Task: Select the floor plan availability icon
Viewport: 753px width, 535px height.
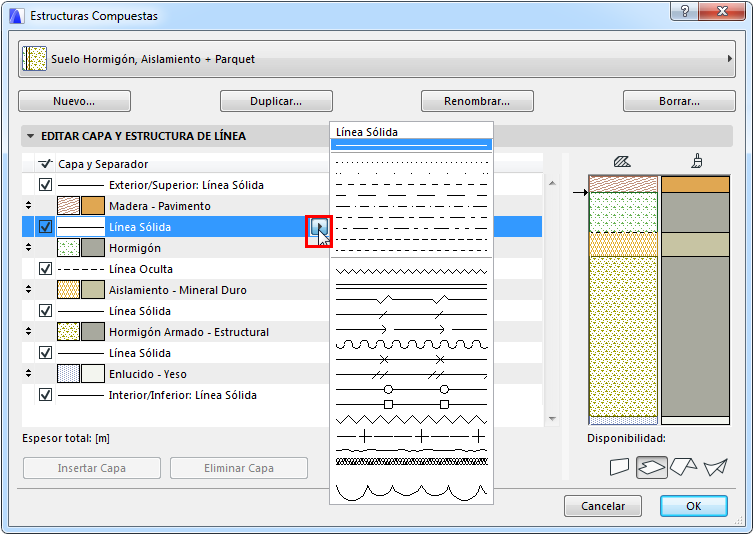Action: [619, 466]
